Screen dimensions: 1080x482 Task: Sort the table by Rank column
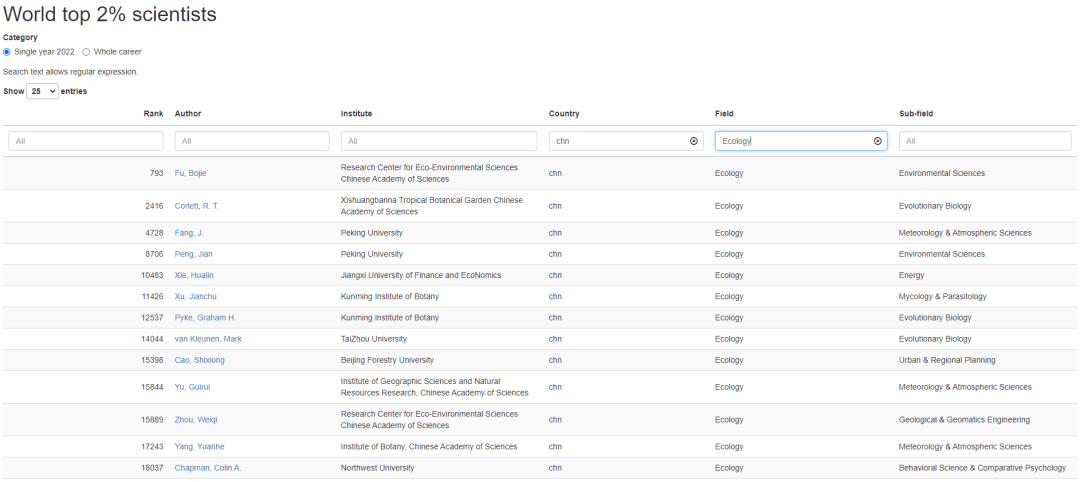[x=153, y=114]
